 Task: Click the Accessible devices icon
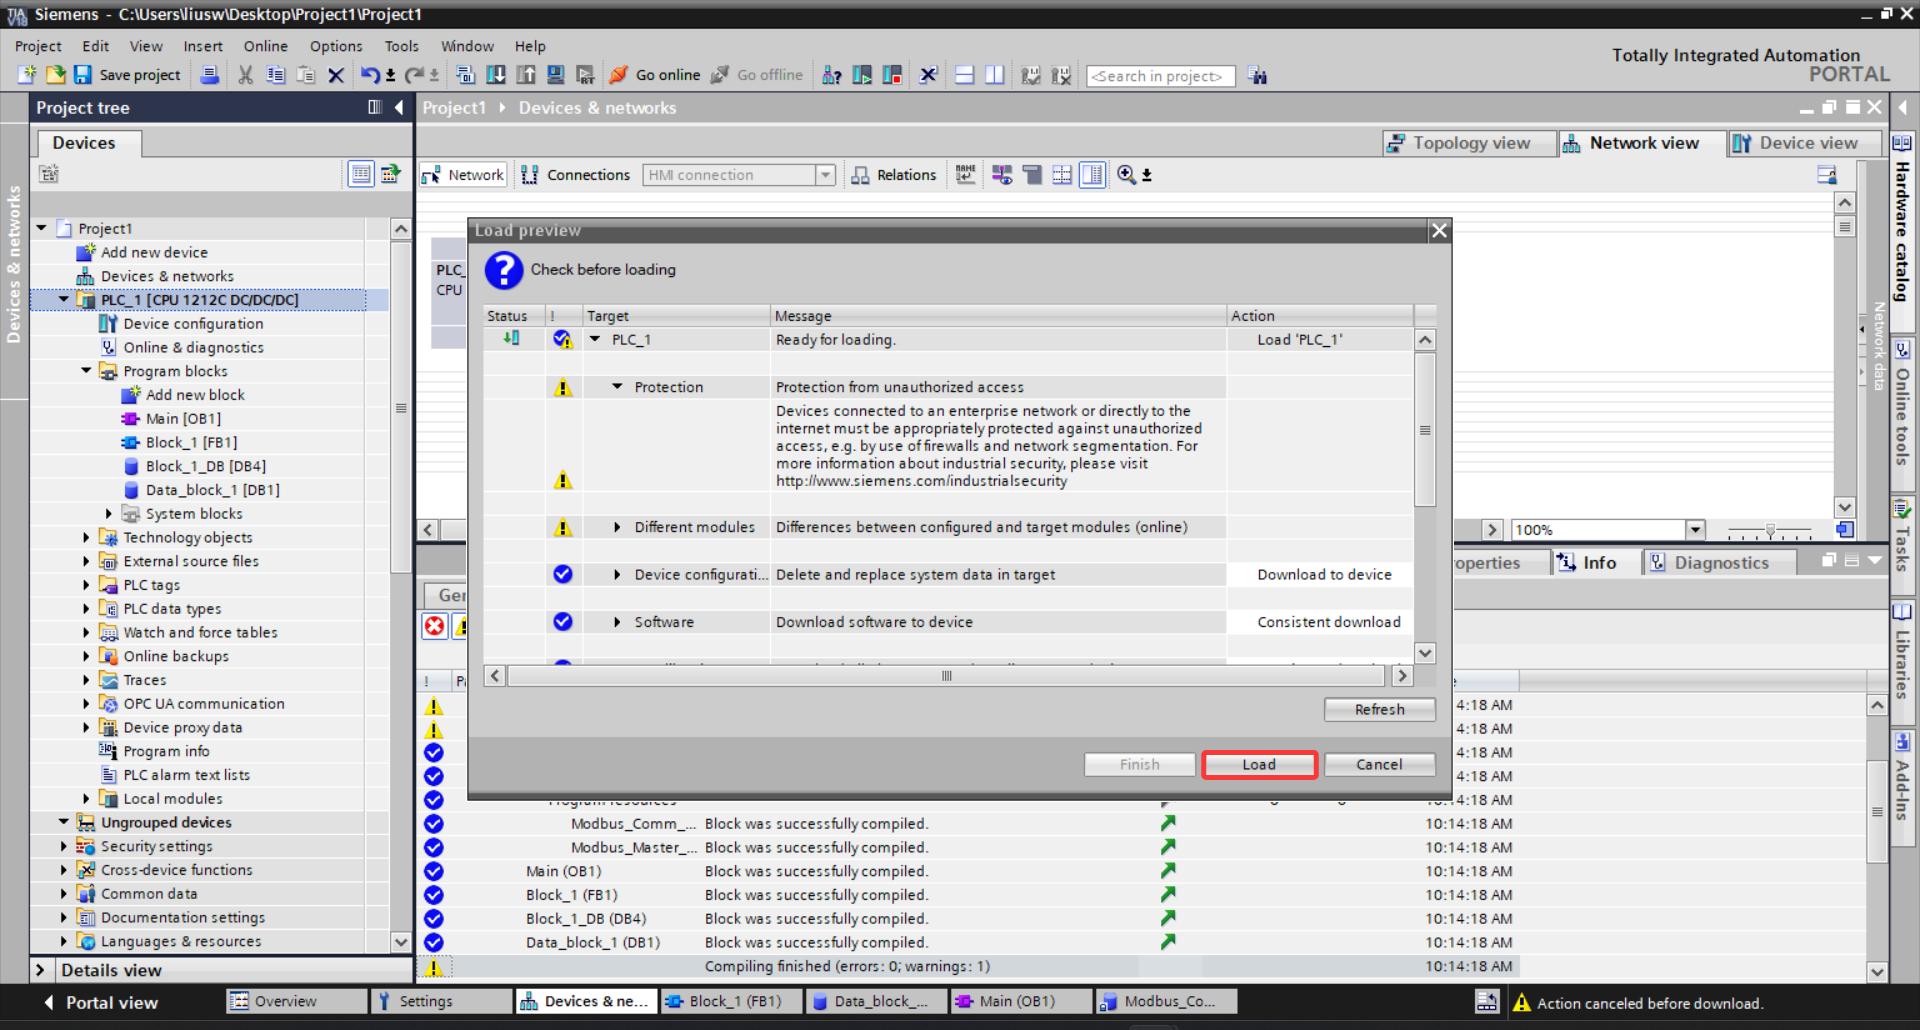pyautogui.click(x=831, y=75)
